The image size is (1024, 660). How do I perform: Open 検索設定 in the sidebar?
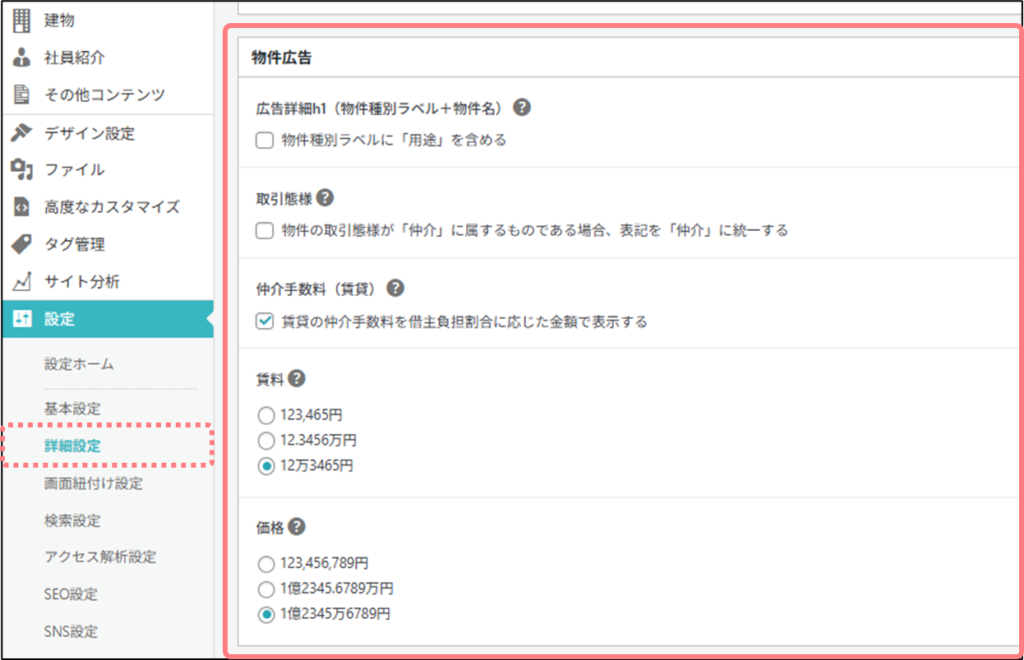(72, 520)
